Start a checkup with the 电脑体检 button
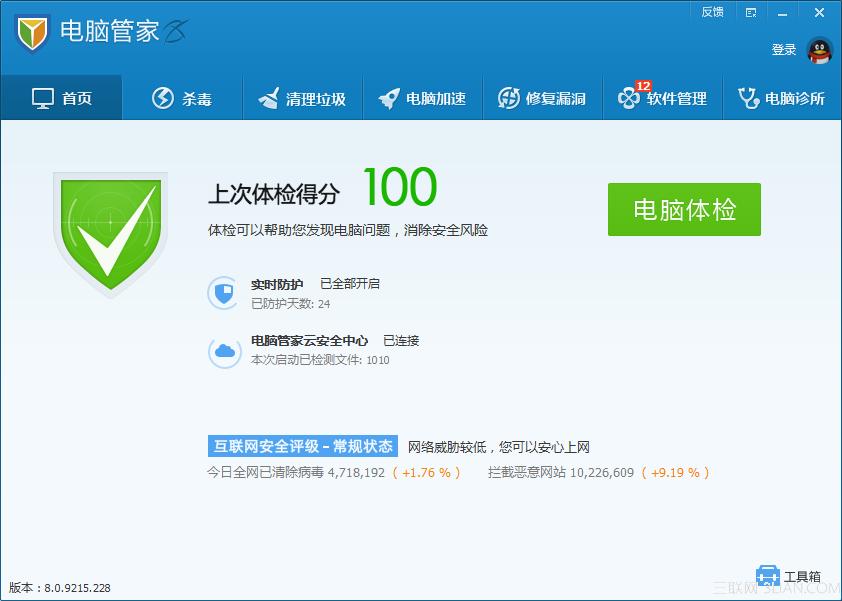Image resolution: width=842 pixels, height=601 pixels. click(x=684, y=210)
